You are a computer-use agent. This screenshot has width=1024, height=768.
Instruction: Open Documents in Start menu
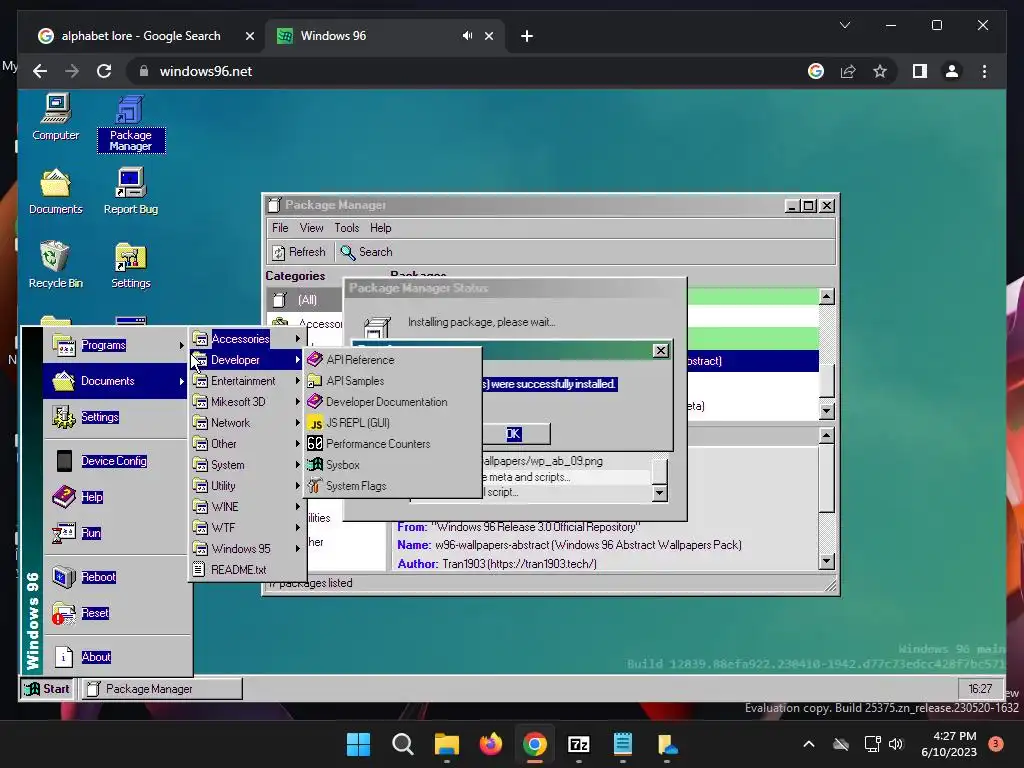pyautogui.click(x=116, y=381)
